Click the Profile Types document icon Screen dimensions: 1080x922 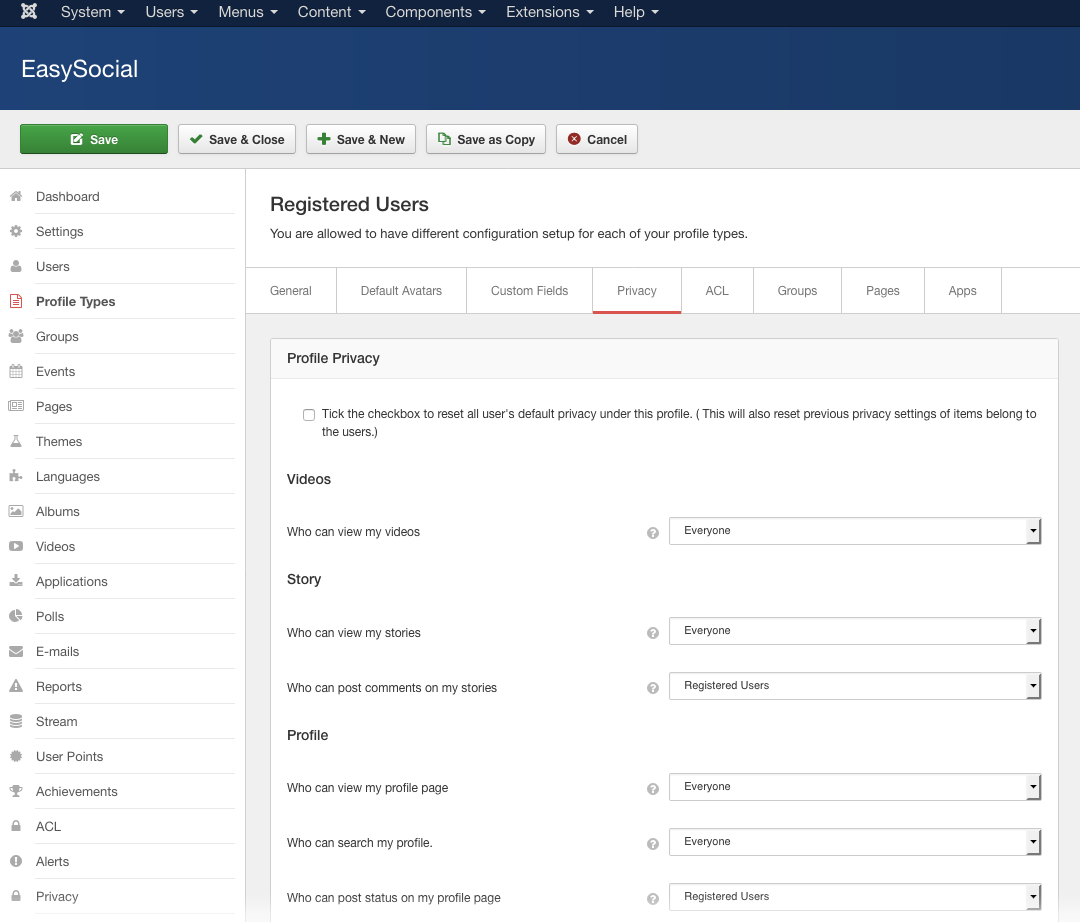tap(16, 302)
